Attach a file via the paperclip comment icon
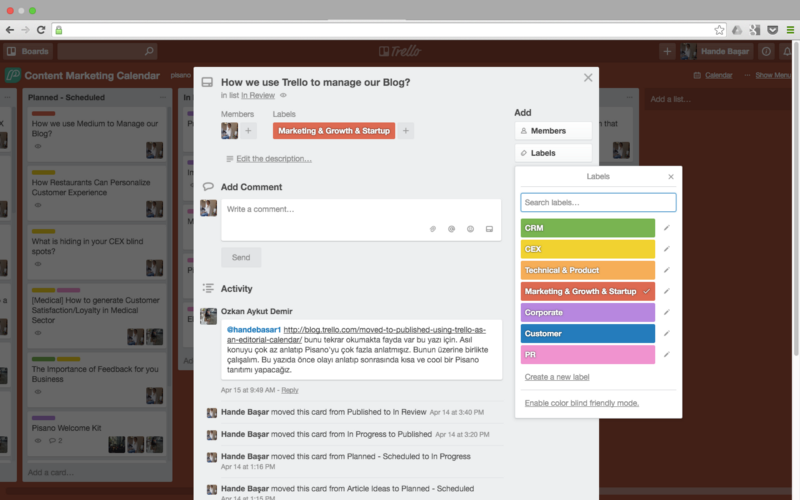The height and width of the screenshot is (500, 800). pos(433,229)
